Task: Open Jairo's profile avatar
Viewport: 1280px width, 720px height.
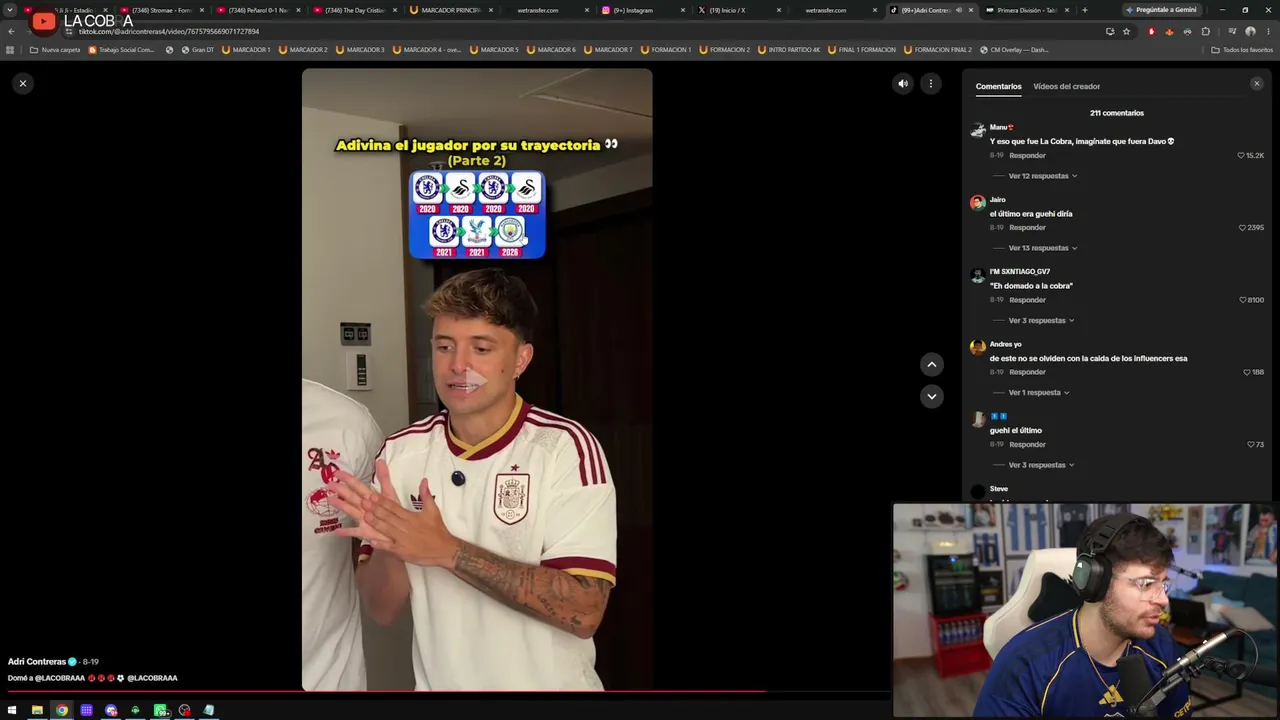Action: 978,202
